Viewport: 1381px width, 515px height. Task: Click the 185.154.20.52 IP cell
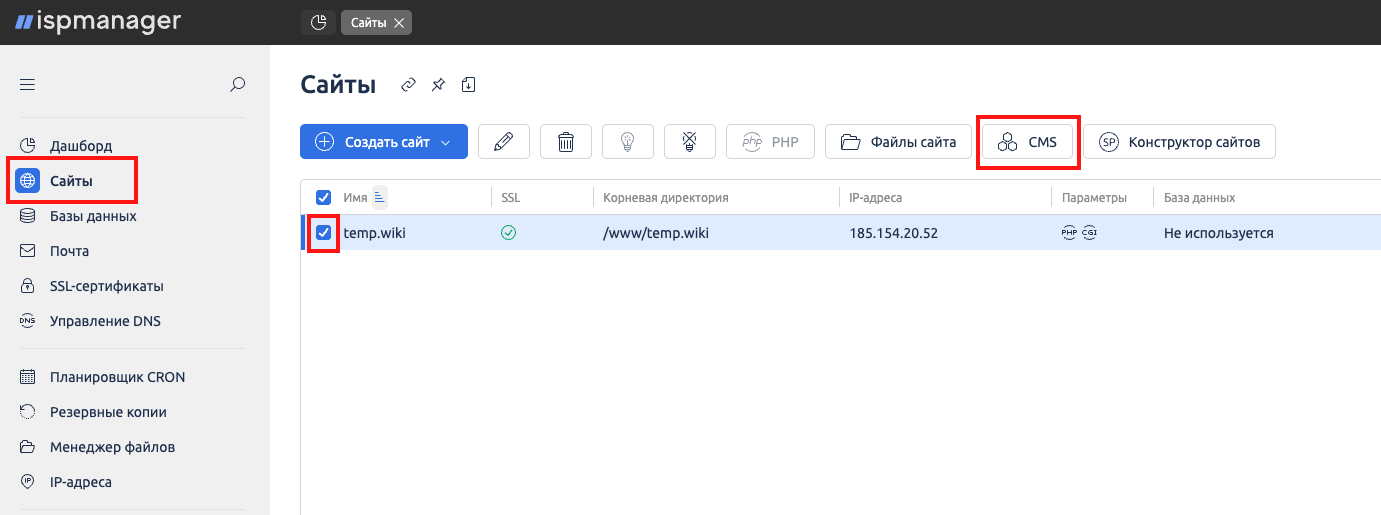(x=893, y=233)
